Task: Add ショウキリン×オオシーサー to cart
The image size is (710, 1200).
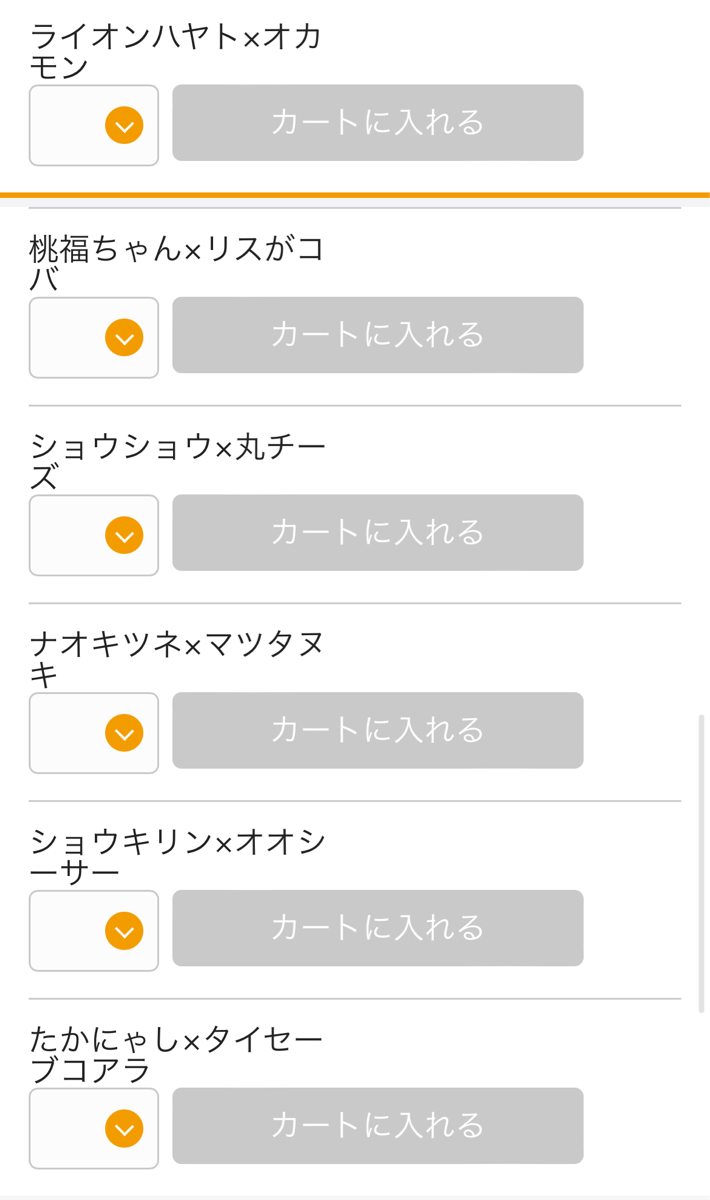Action: [x=377, y=928]
